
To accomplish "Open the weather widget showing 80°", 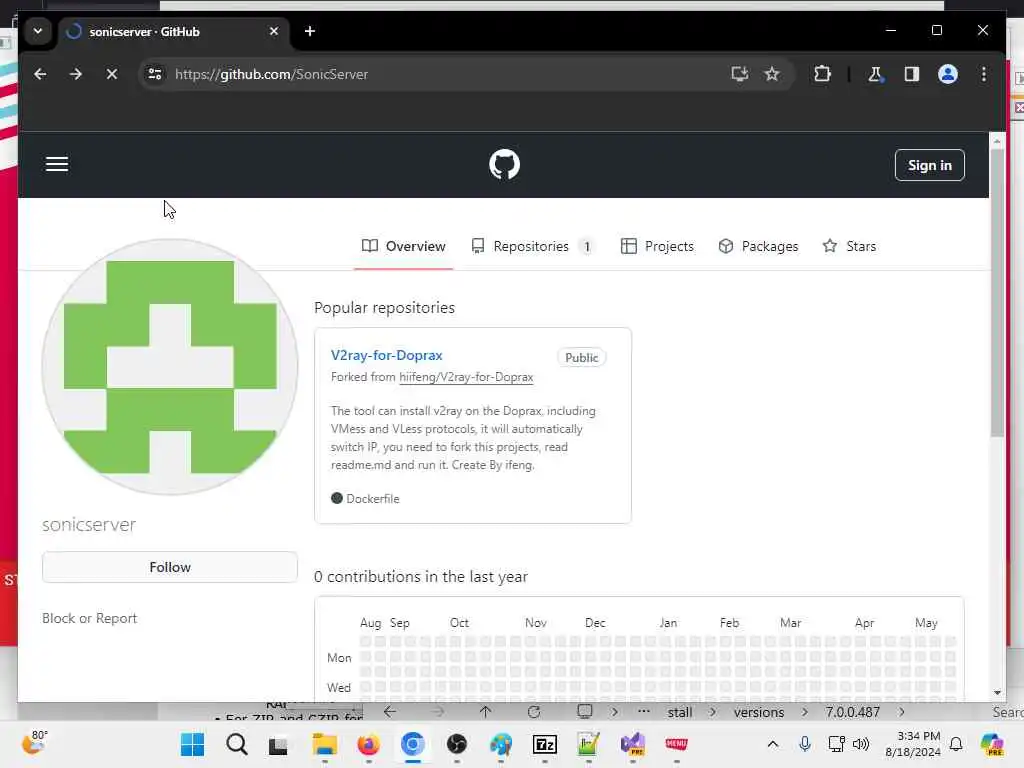I will pyautogui.click(x=35, y=743).
